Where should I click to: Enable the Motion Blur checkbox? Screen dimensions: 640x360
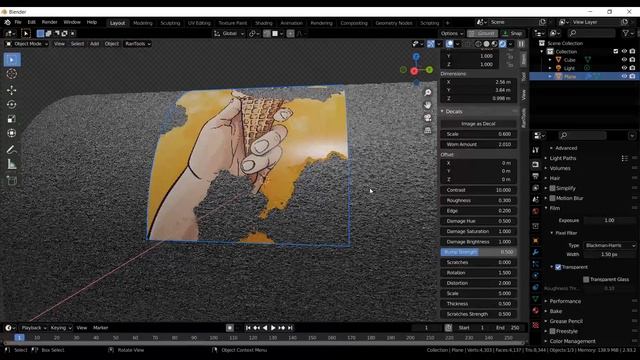pyautogui.click(x=552, y=198)
